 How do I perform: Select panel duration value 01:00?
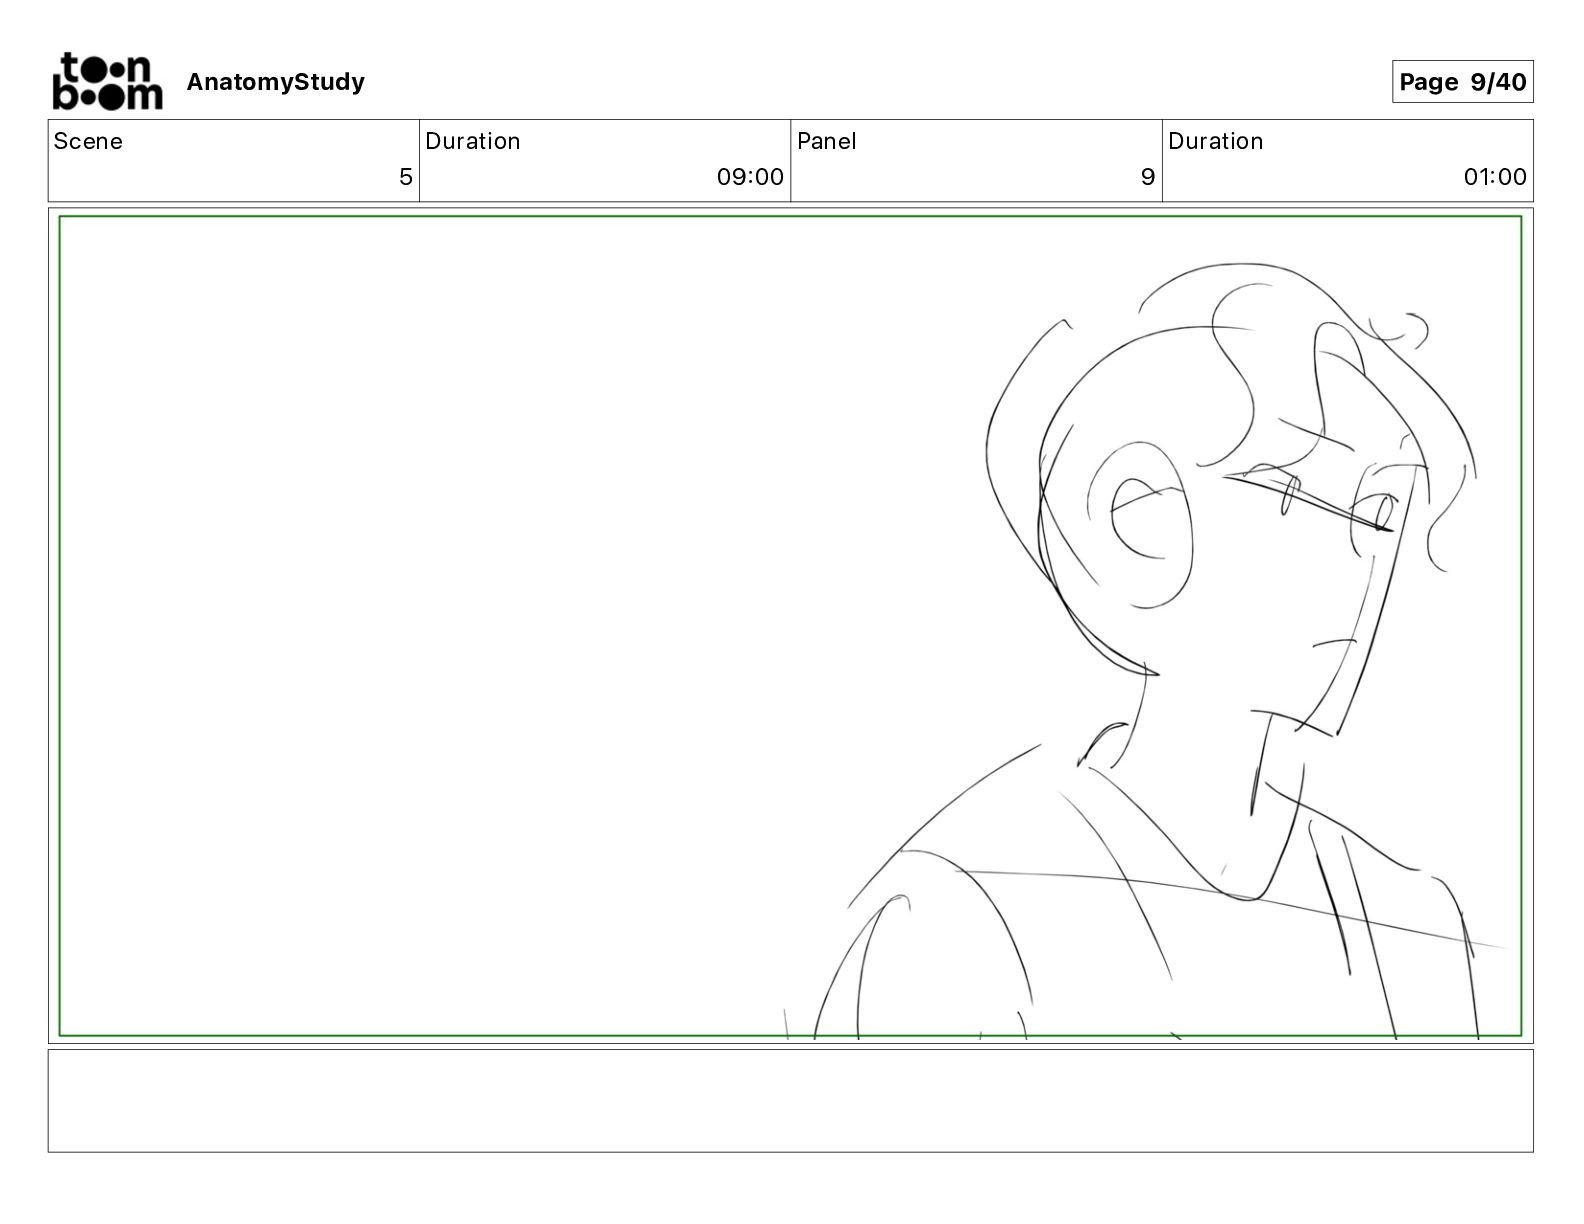1495,177
